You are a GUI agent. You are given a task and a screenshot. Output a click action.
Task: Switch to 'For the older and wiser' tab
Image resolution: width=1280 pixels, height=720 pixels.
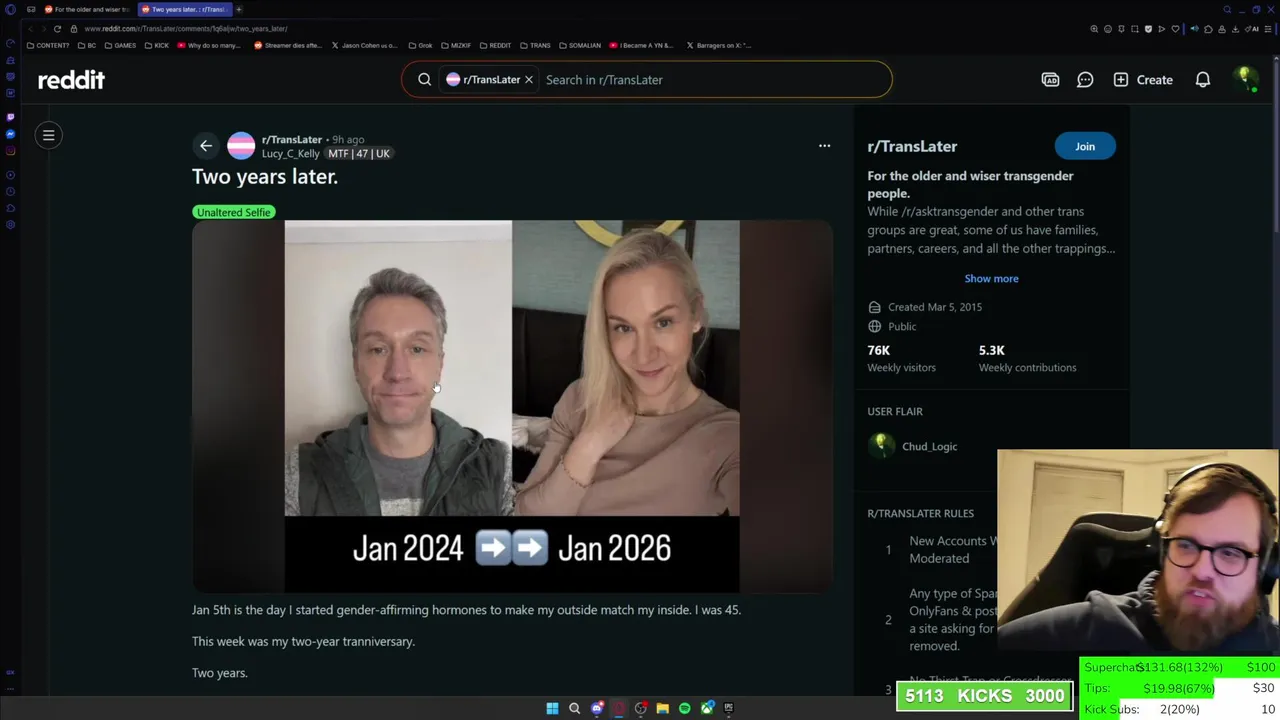(86, 9)
